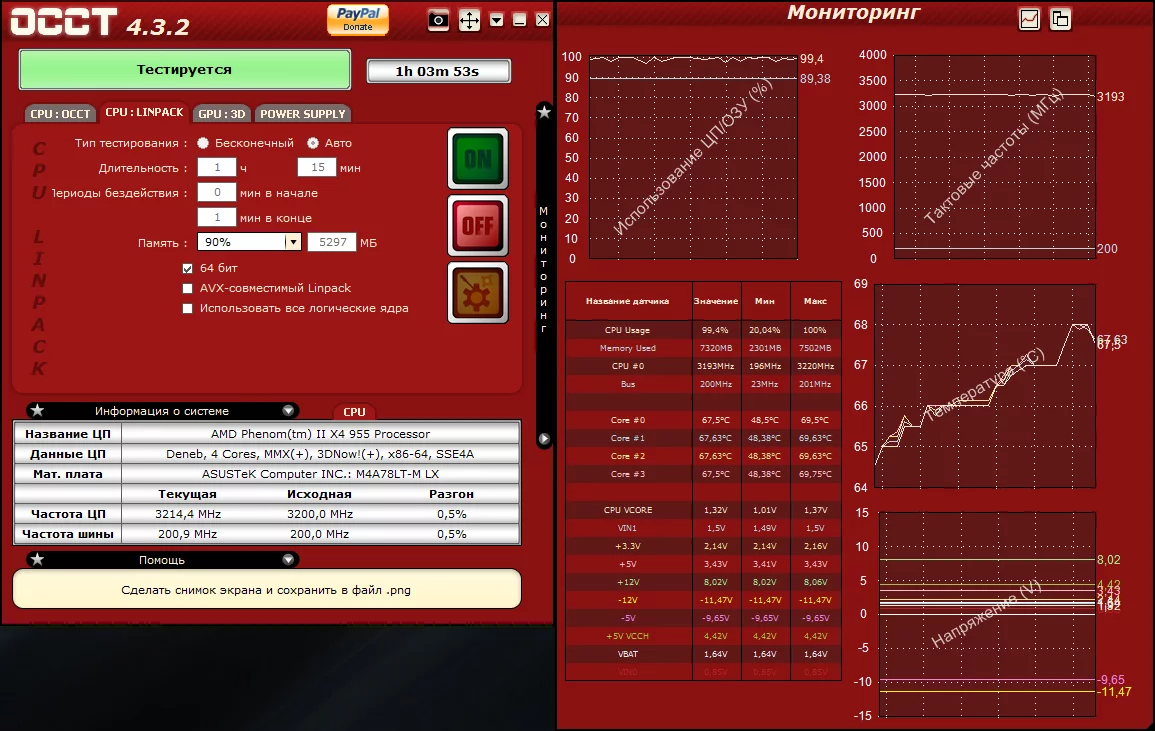Click the green ON start button
The image size is (1155, 731).
click(478, 158)
